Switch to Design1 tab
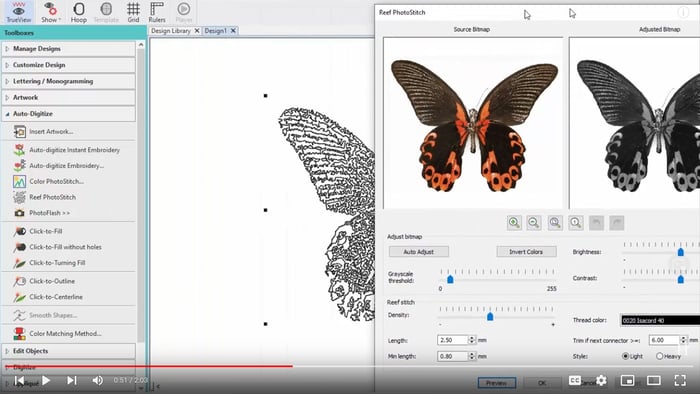Image resolution: width=700 pixels, height=394 pixels. tap(216, 31)
